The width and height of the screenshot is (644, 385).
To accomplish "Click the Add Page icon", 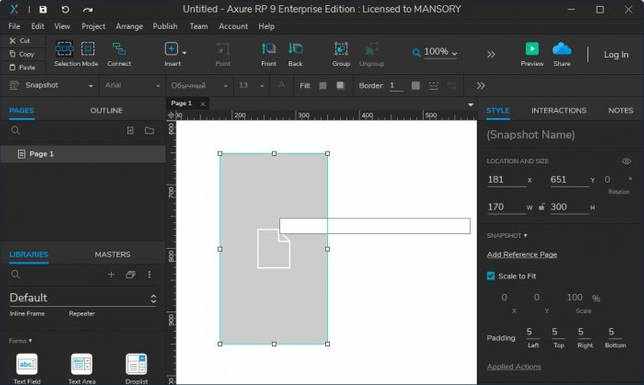I will 130,131.
